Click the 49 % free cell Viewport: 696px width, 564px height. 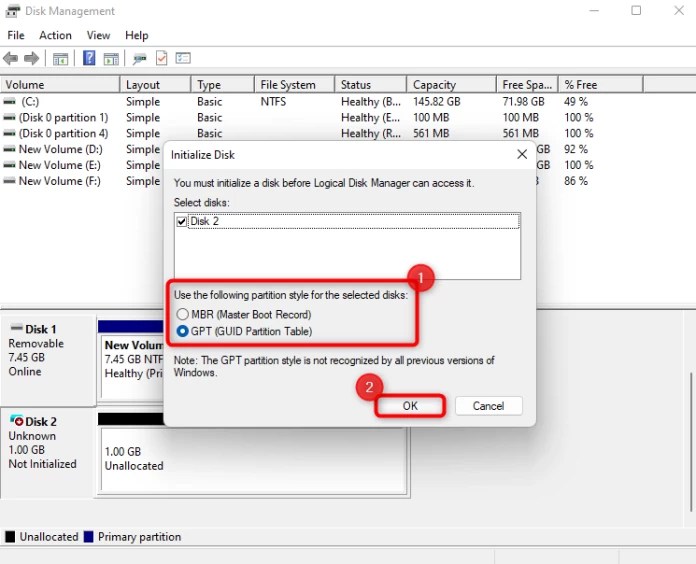(576, 102)
